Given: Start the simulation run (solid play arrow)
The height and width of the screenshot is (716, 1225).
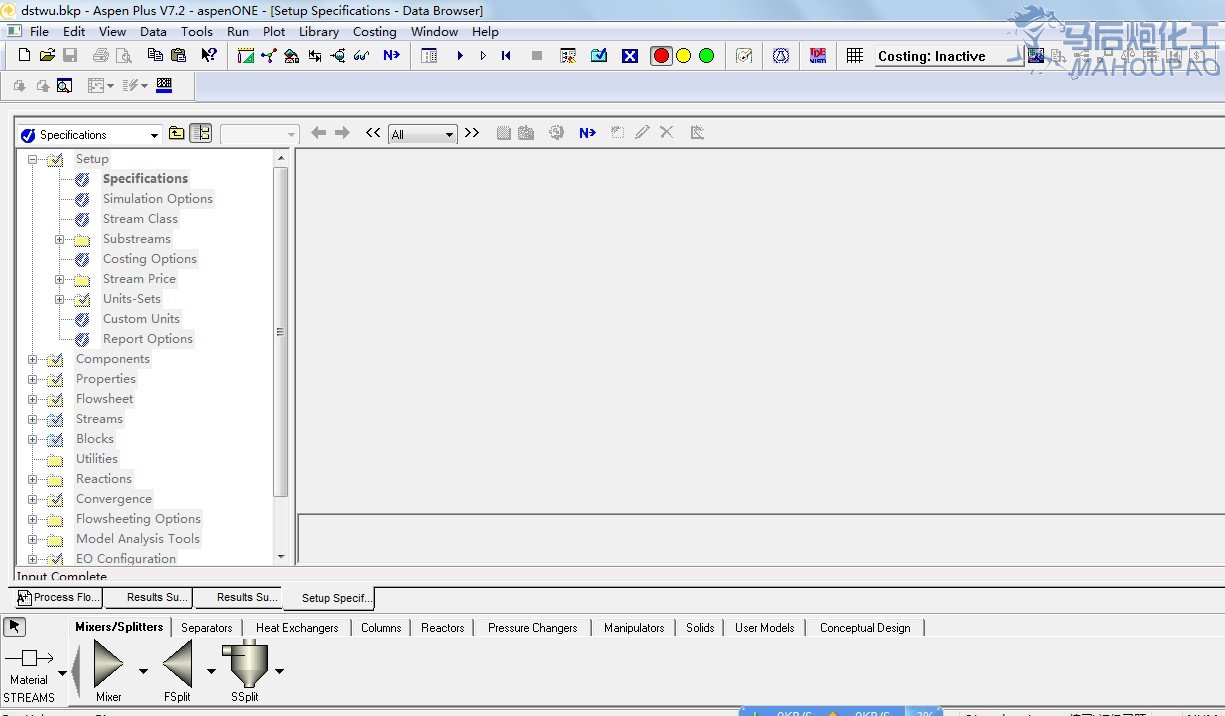Looking at the screenshot, I should tap(460, 56).
